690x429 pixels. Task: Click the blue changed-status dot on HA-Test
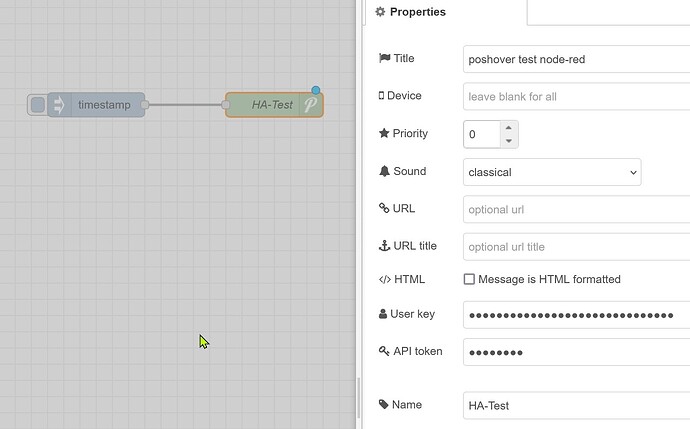coord(316,91)
